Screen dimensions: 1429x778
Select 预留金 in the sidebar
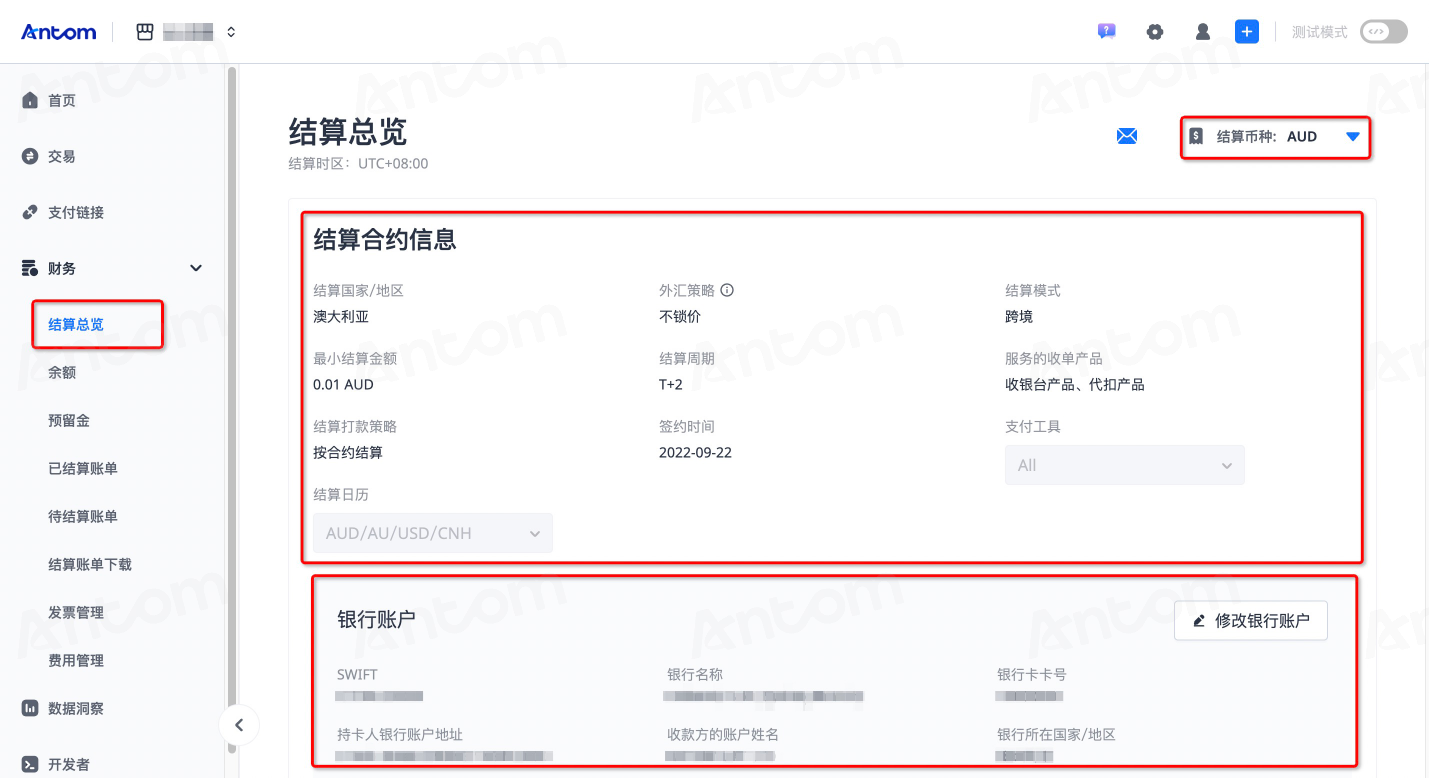click(x=69, y=420)
